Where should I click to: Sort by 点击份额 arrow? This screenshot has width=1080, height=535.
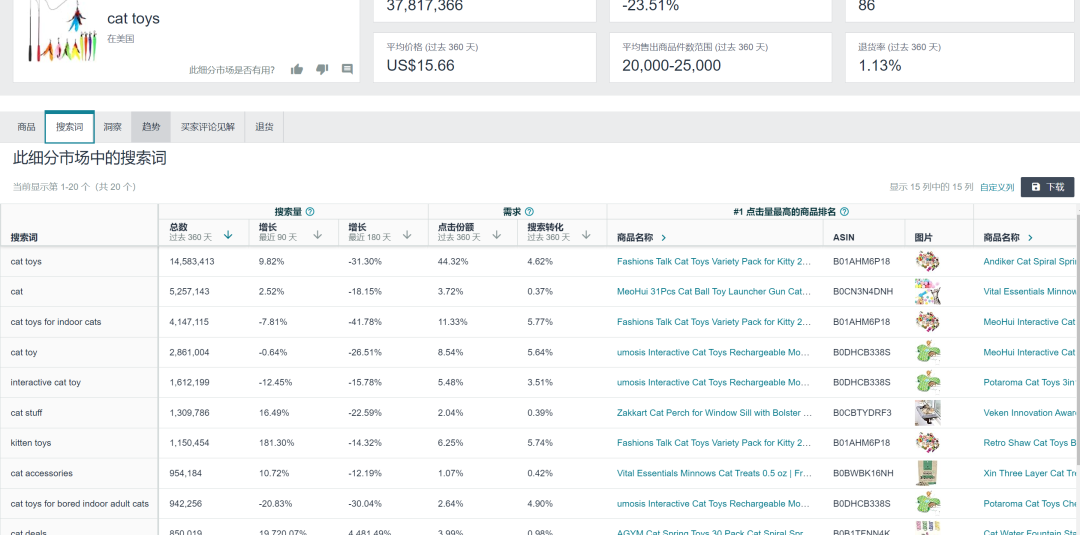[x=497, y=235]
